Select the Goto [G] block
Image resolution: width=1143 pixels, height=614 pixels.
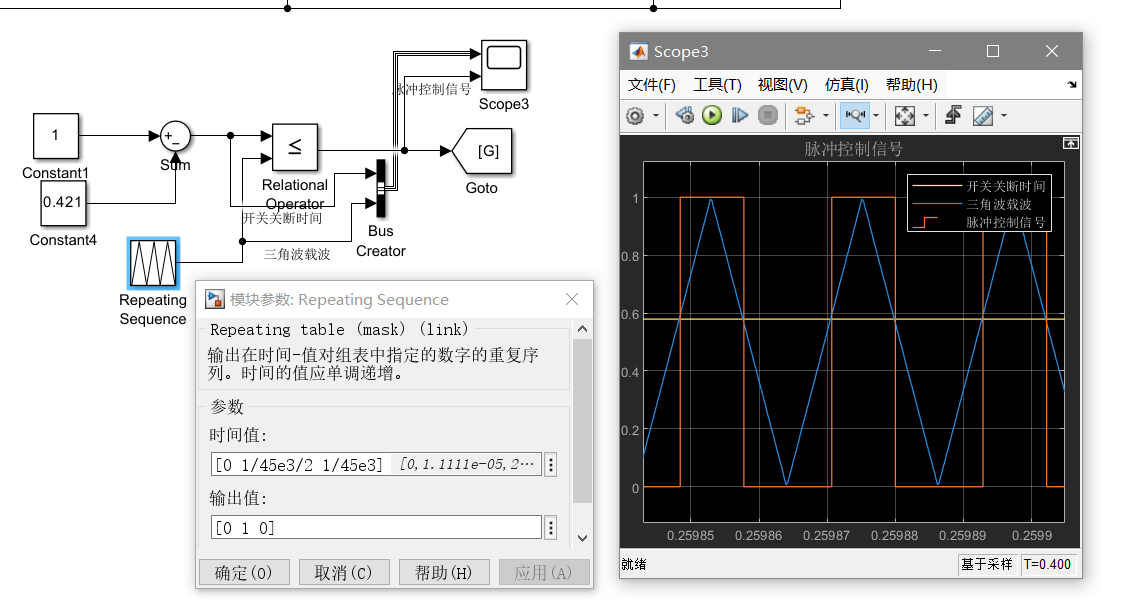(483, 151)
